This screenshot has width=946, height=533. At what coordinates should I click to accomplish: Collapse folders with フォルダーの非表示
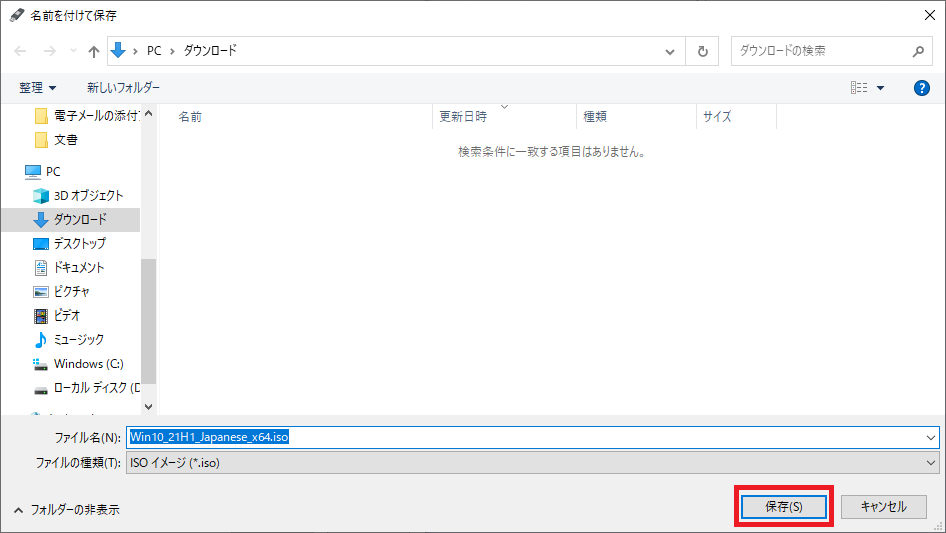point(66,509)
